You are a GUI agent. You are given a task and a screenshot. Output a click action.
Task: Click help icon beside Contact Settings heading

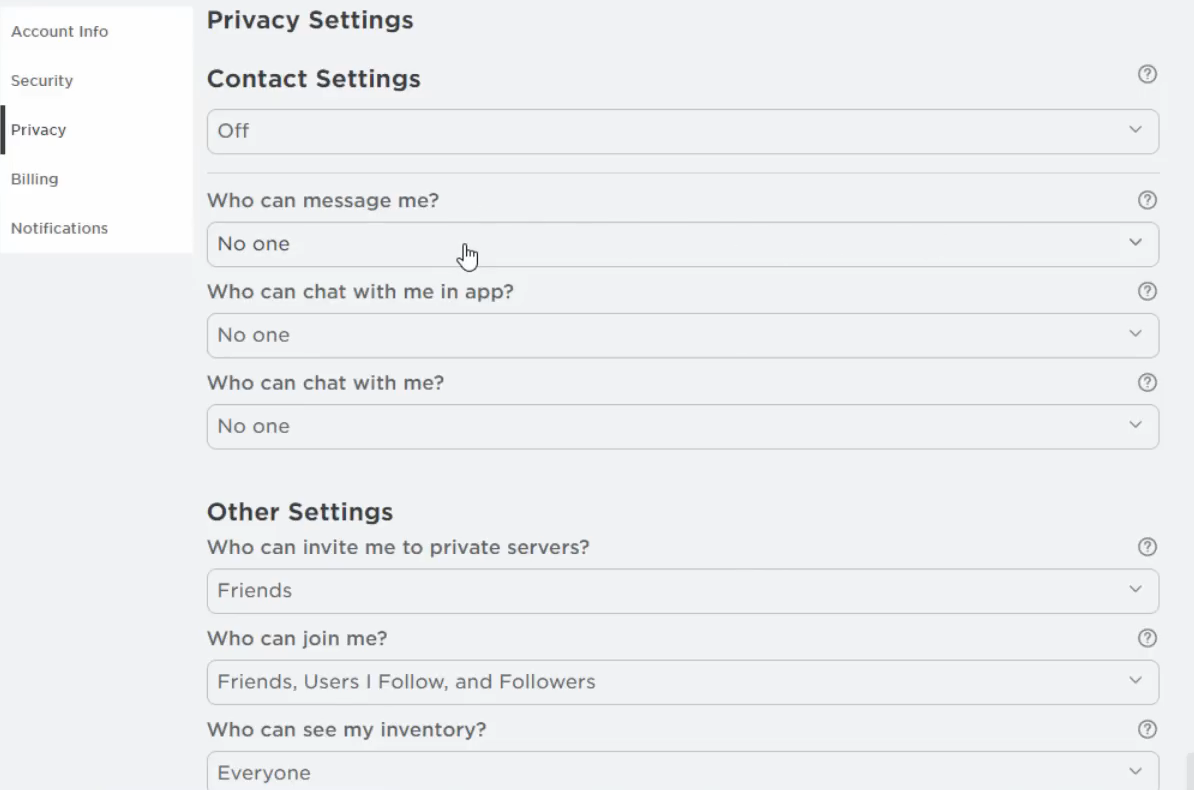pyautogui.click(x=1147, y=74)
